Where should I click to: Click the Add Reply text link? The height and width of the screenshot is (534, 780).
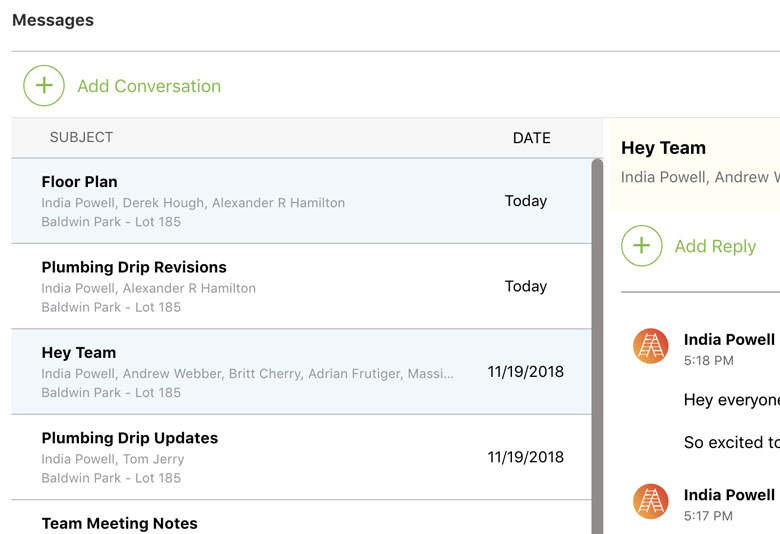(715, 246)
